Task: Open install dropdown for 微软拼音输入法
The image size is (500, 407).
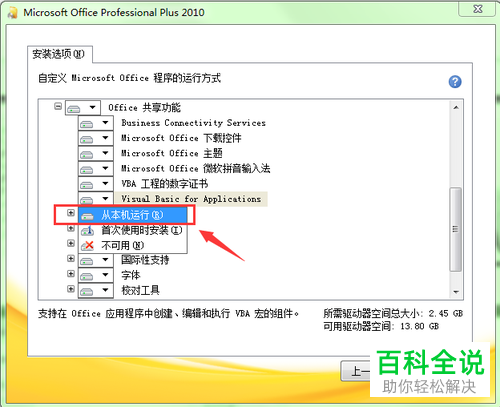Action: 96,169
